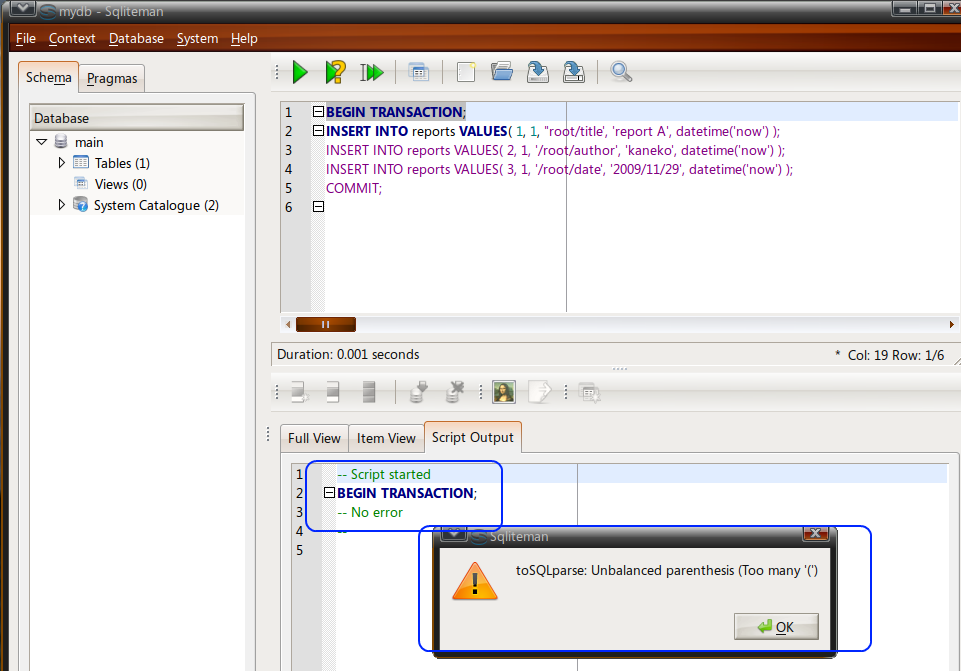
Task: Click the 'COMMIT;' line in the editor
Action: click(x=354, y=188)
